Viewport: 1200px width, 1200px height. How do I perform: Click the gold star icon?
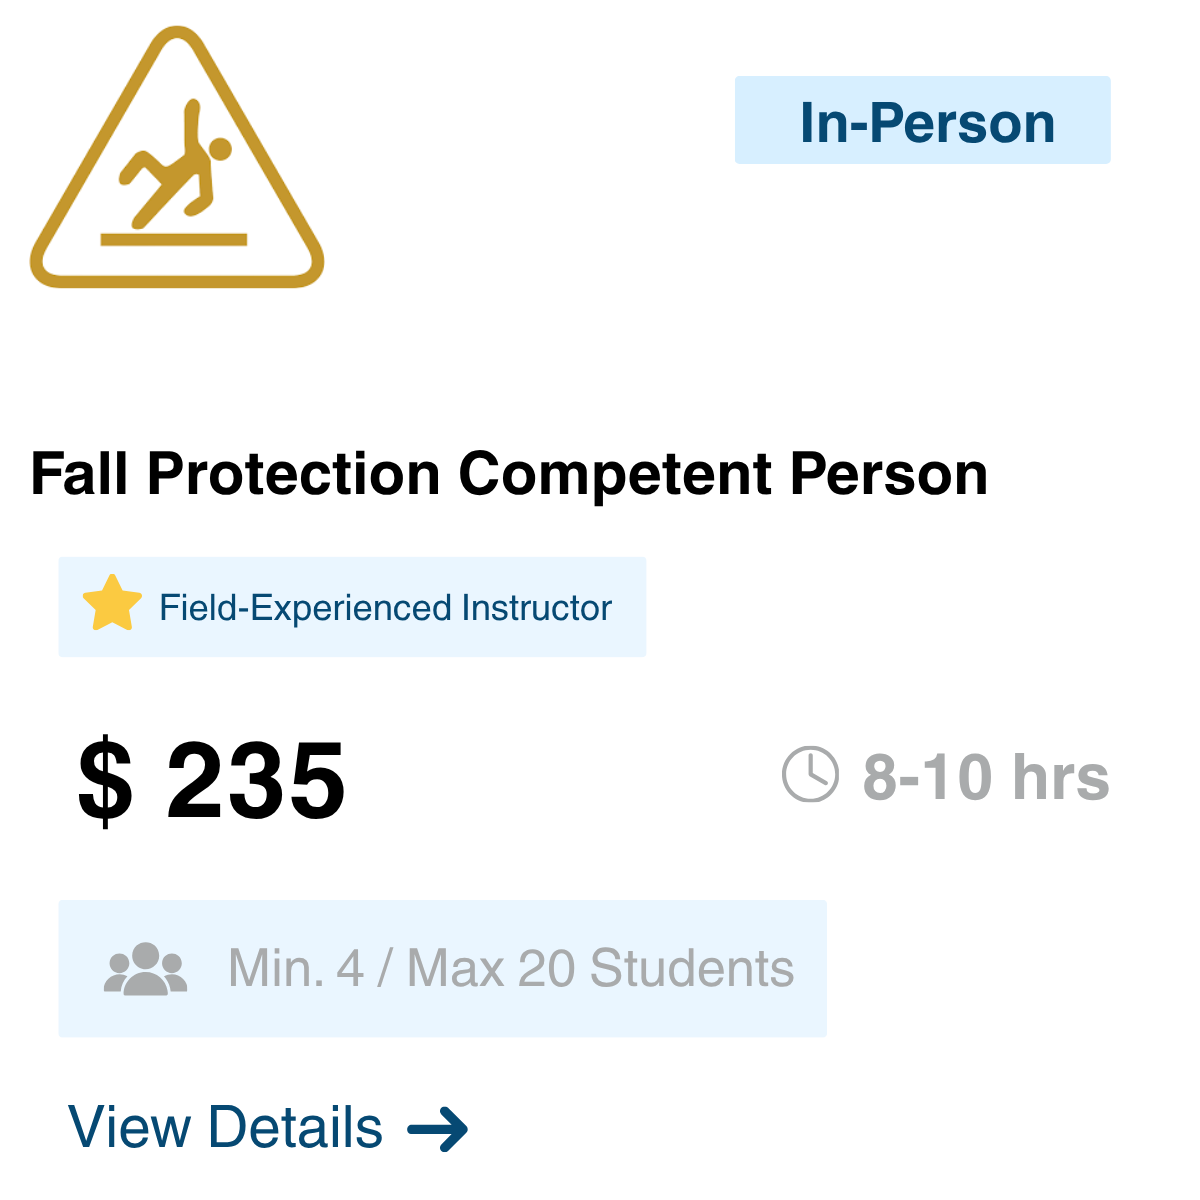[x=111, y=603]
